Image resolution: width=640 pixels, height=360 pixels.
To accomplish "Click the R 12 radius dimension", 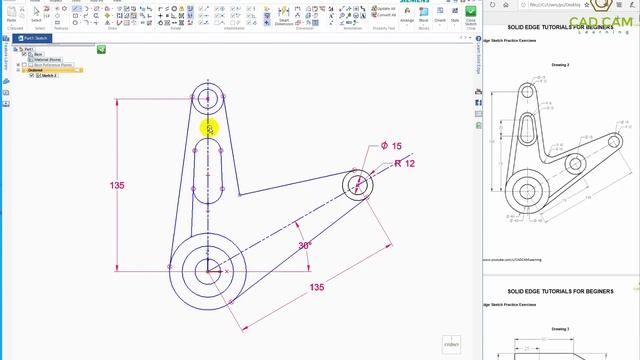I will point(404,164).
